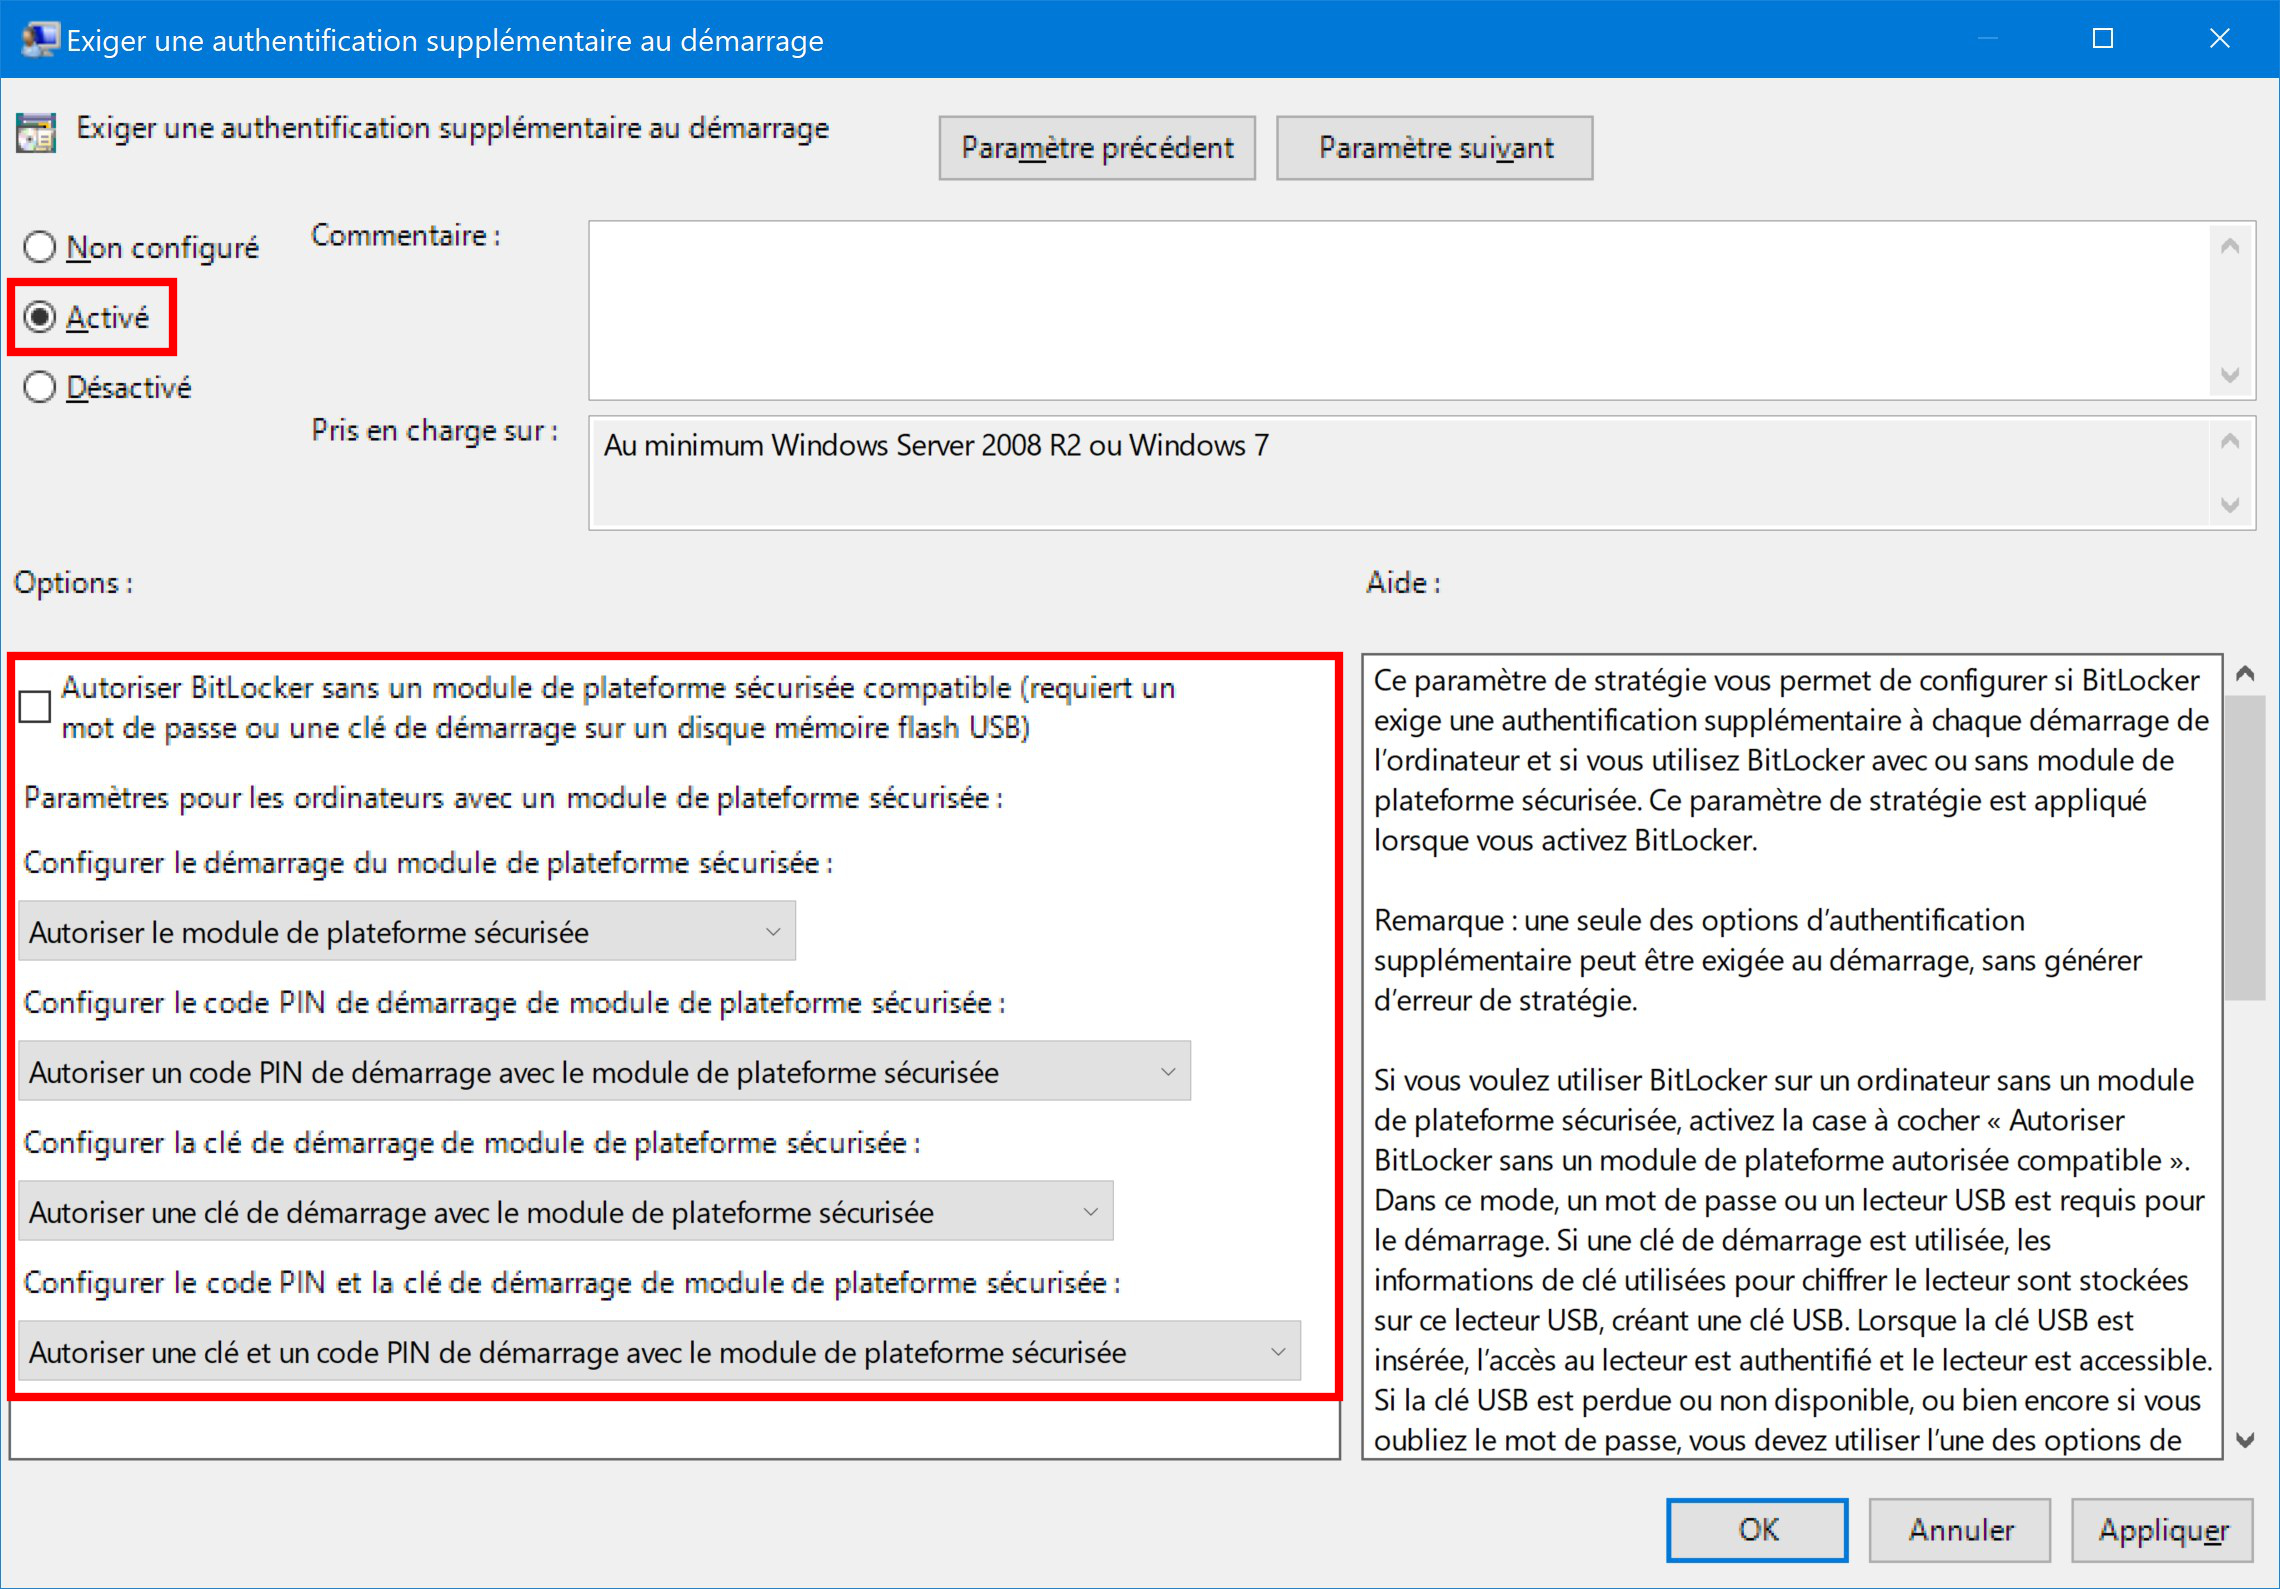Click the comment box scroll down arrow
Screen dimensions: 2280x1589
click(x=2230, y=375)
